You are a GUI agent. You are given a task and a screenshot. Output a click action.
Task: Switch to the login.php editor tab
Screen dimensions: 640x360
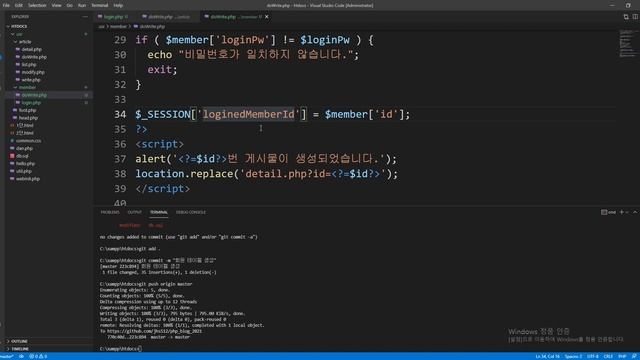tap(113, 17)
